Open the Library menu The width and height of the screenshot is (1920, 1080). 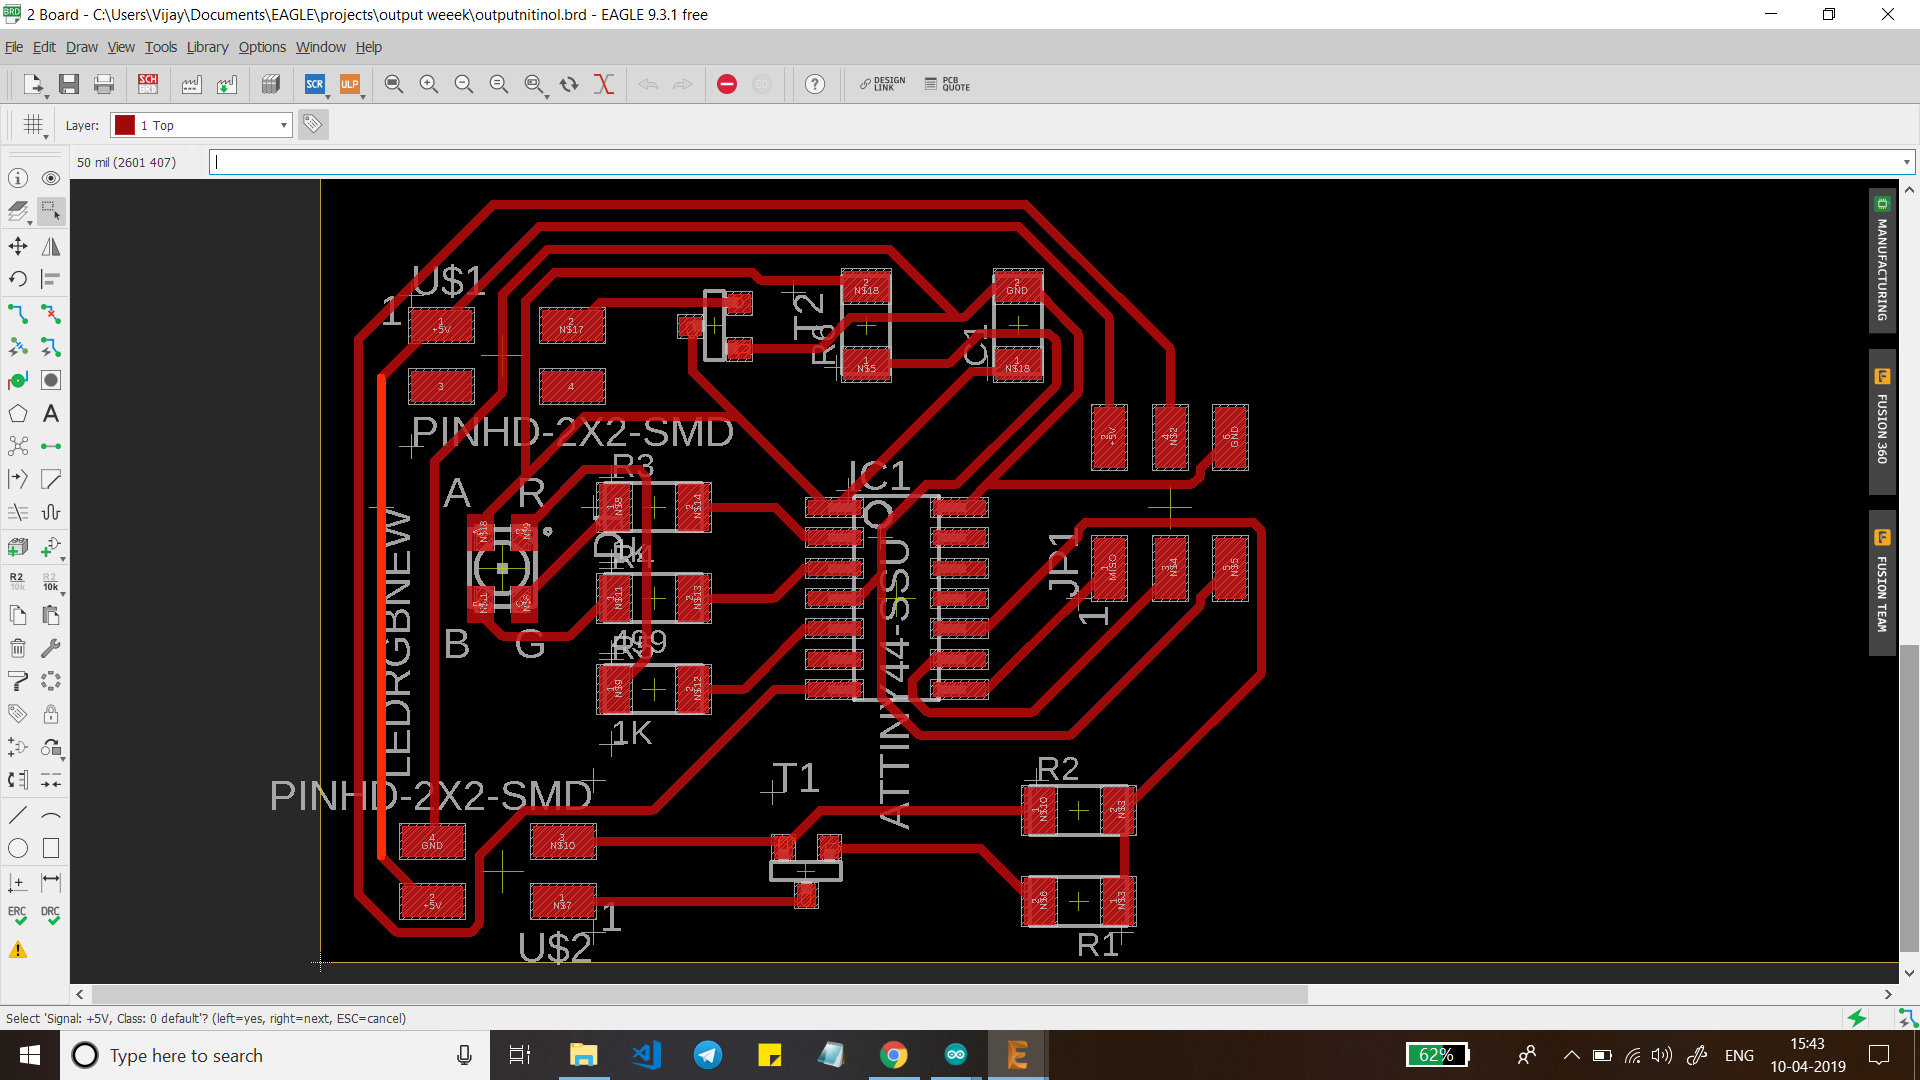(207, 47)
